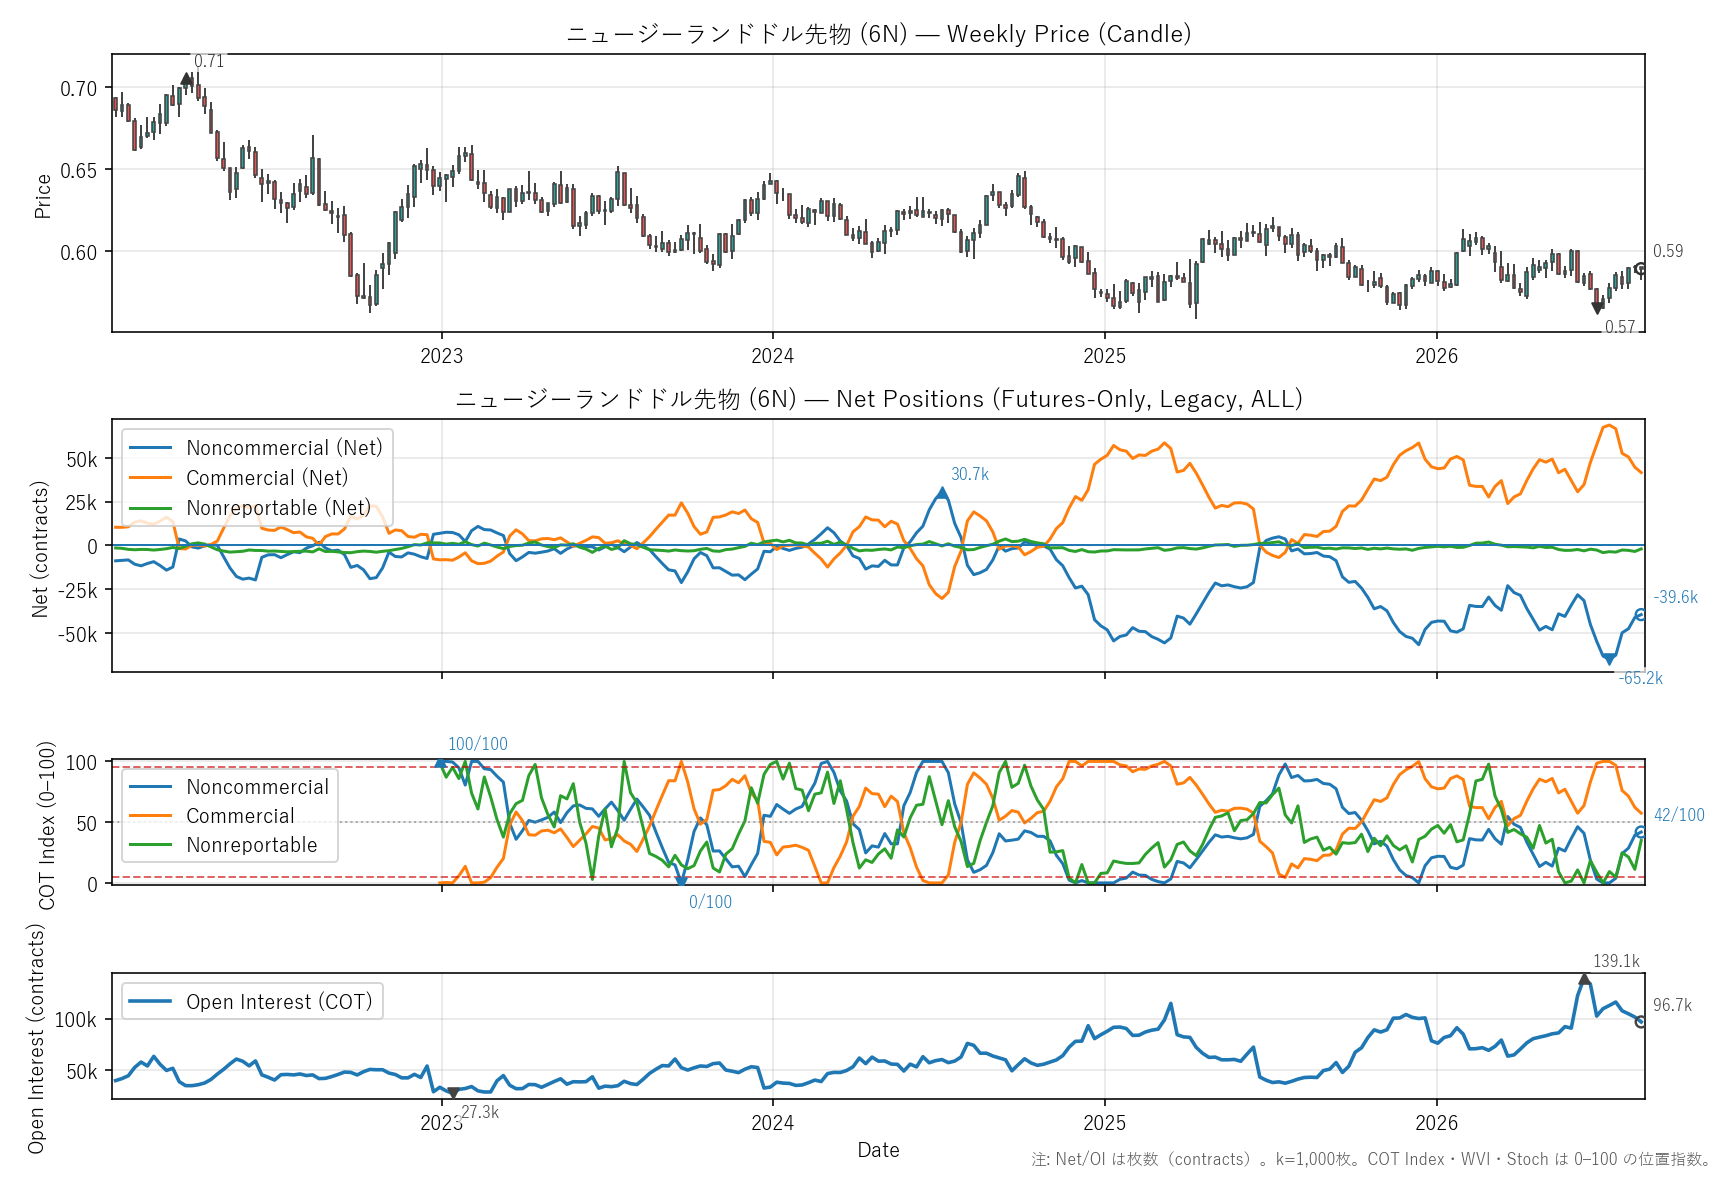The width and height of the screenshot is (1728, 1180).
Task: Click the Open Interest (COT) legend line swatch
Action: coord(151,1002)
